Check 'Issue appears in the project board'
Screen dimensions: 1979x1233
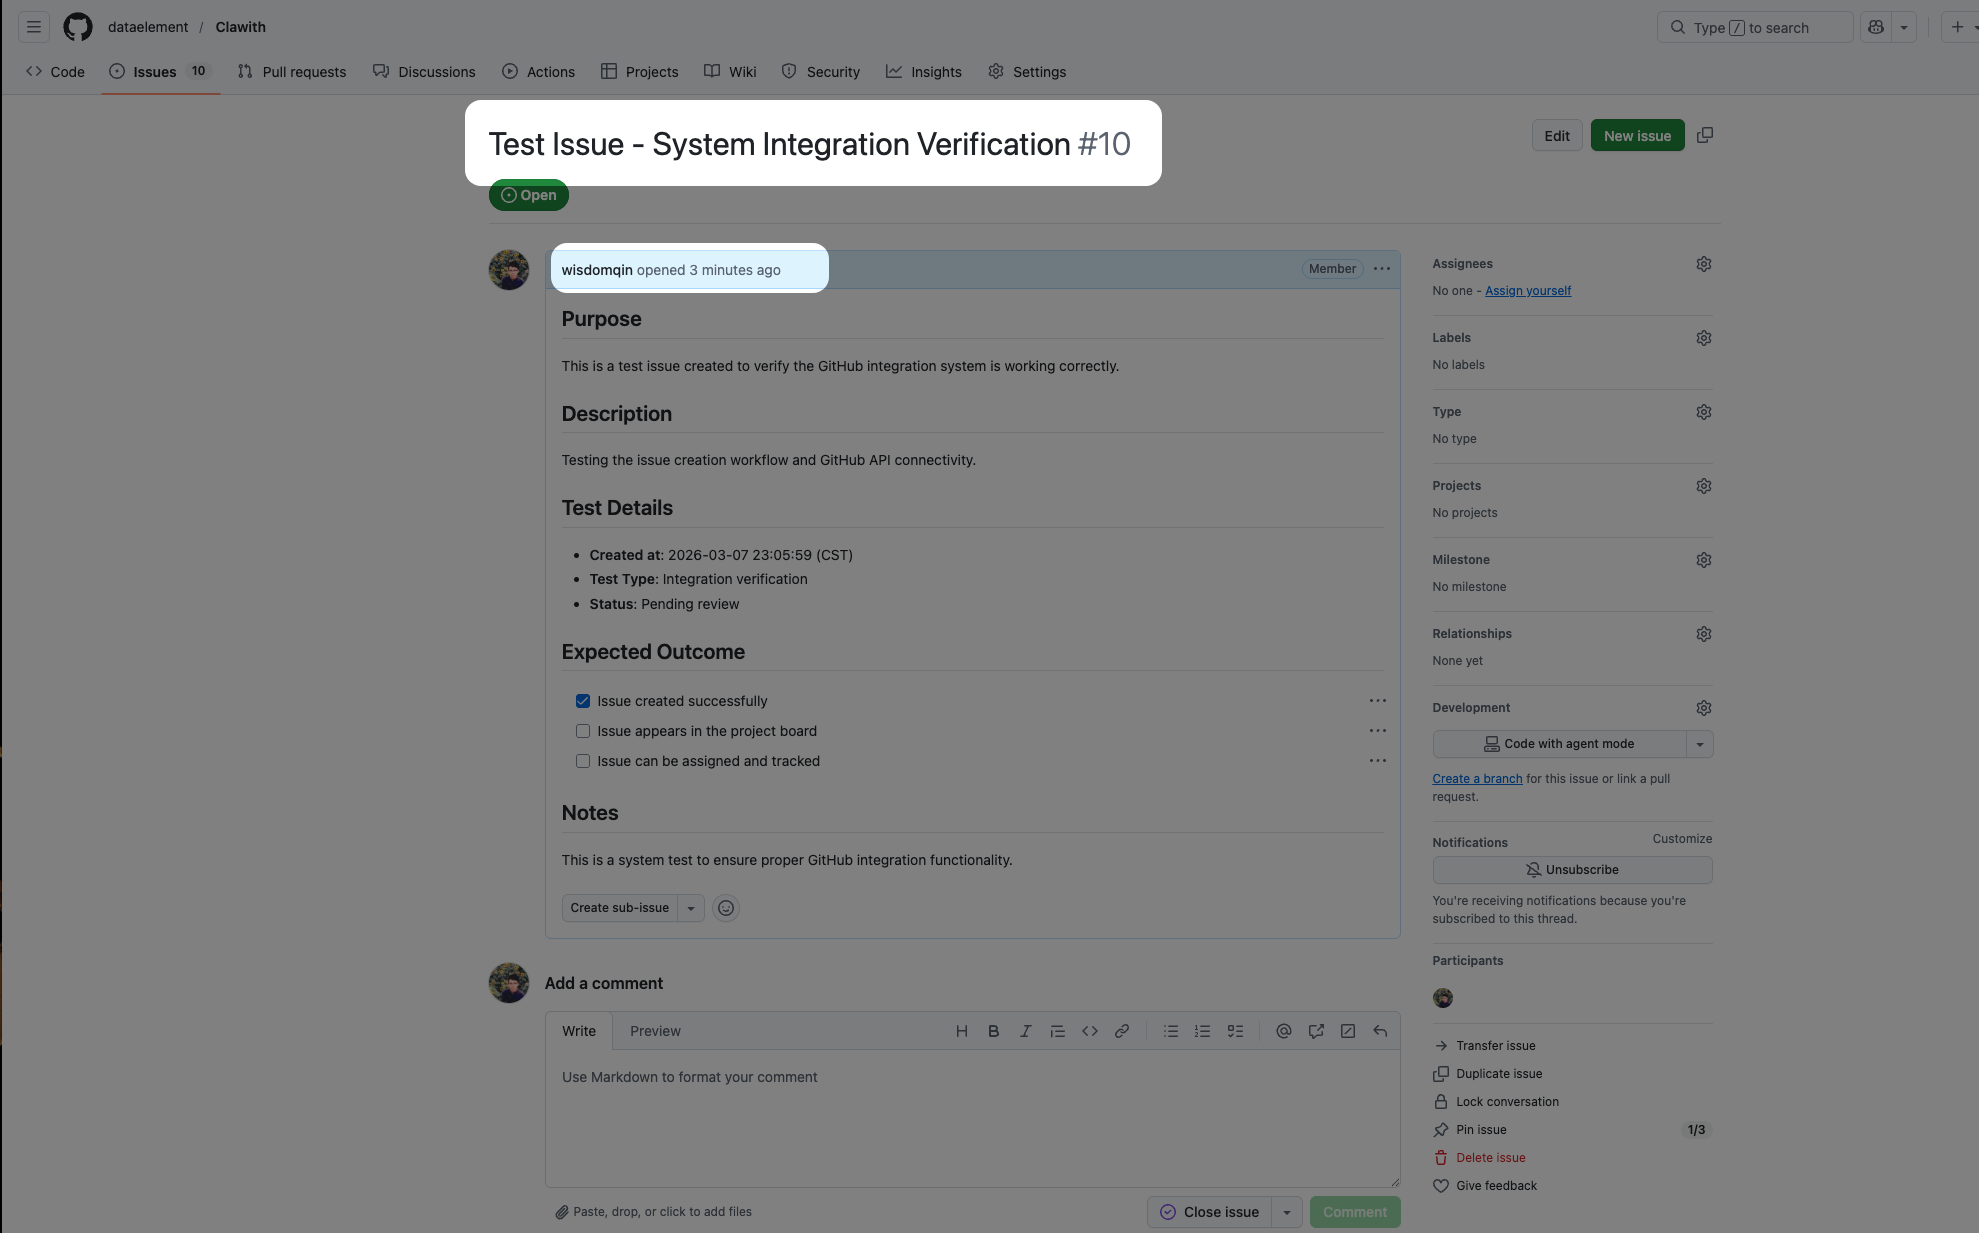(583, 731)
